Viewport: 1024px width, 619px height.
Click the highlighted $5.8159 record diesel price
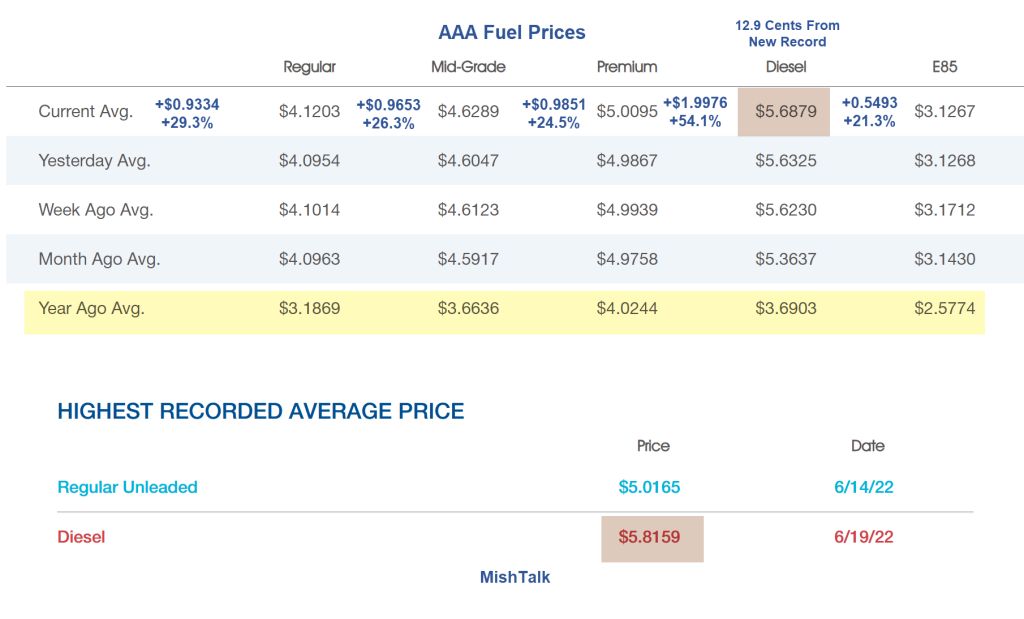652,539
